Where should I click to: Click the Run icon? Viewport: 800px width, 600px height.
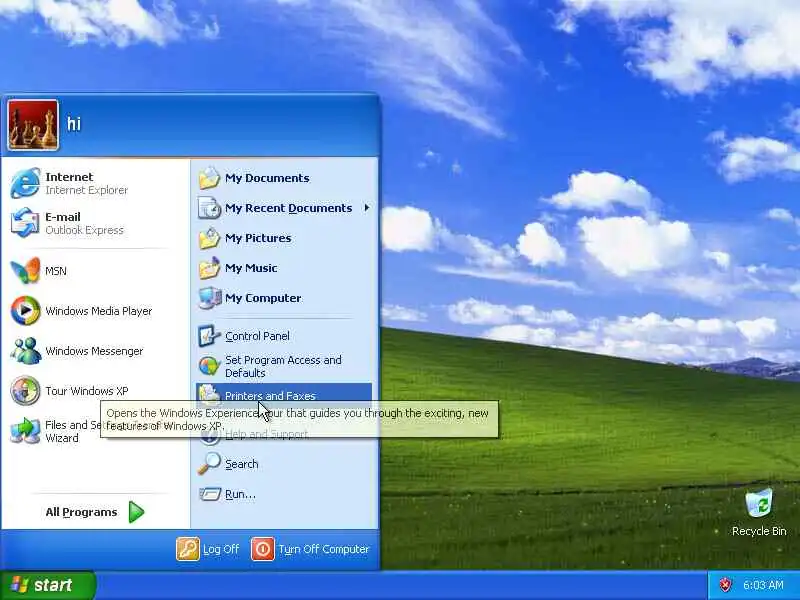pyautogui.click(x=209, y=494)
